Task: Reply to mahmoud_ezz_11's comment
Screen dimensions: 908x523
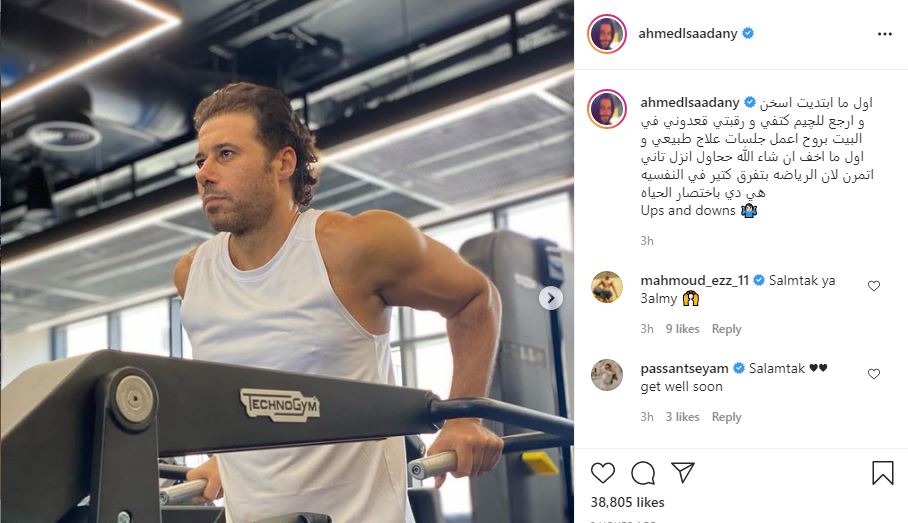Action: pyautogui.click(x=726, y=329)
